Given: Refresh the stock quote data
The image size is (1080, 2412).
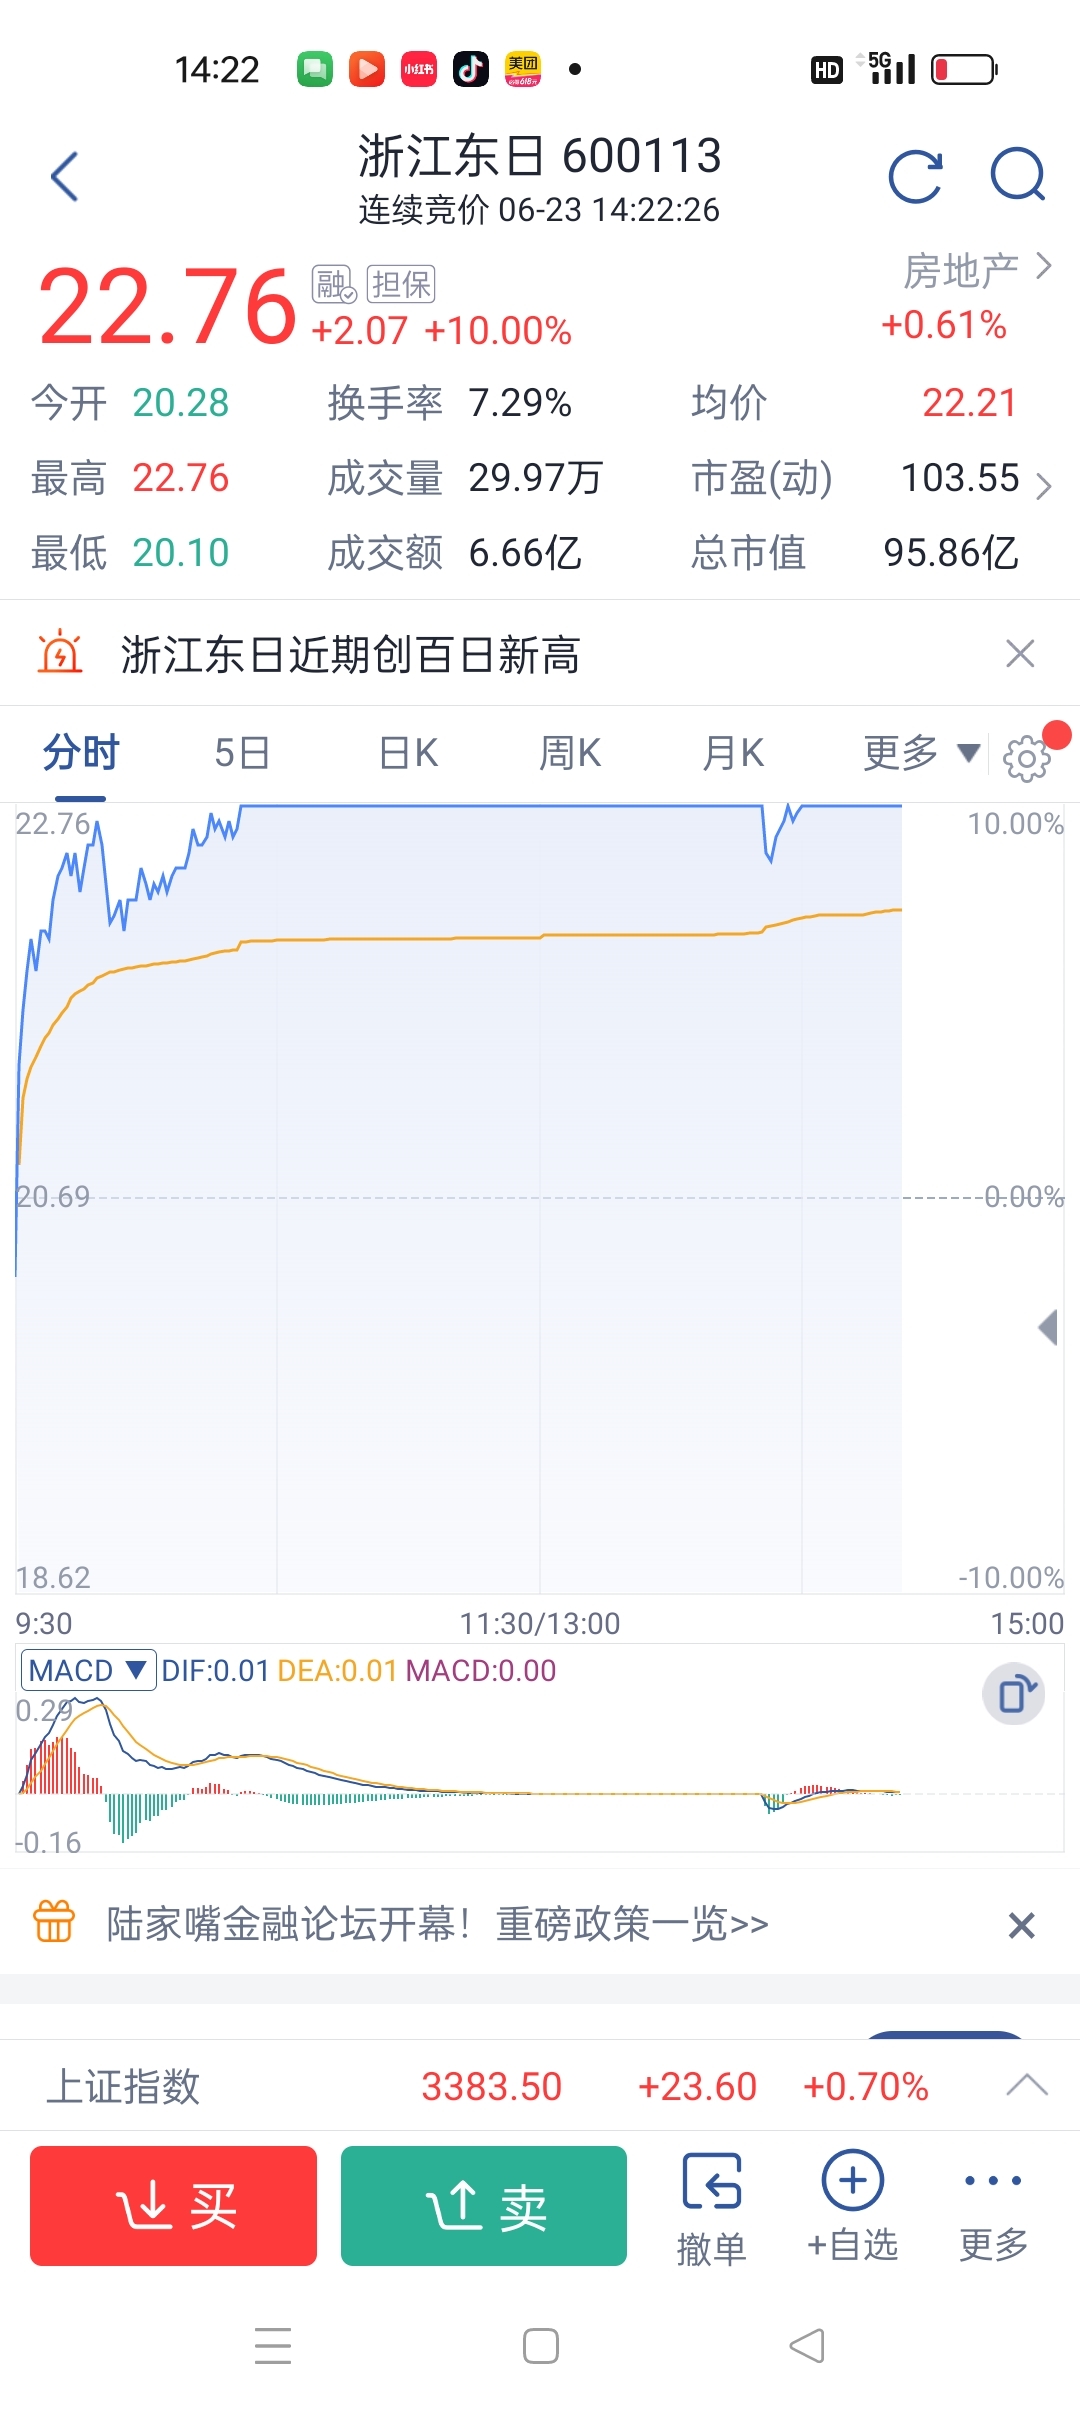Looking at the screenshot, I should 916,177.
